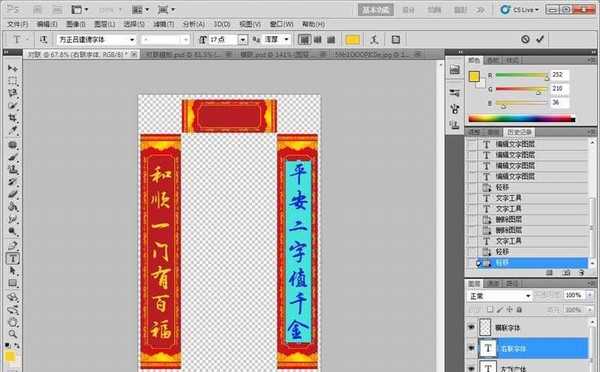Toggle the Character and Paragraph panel

click(x=396, y=39)
